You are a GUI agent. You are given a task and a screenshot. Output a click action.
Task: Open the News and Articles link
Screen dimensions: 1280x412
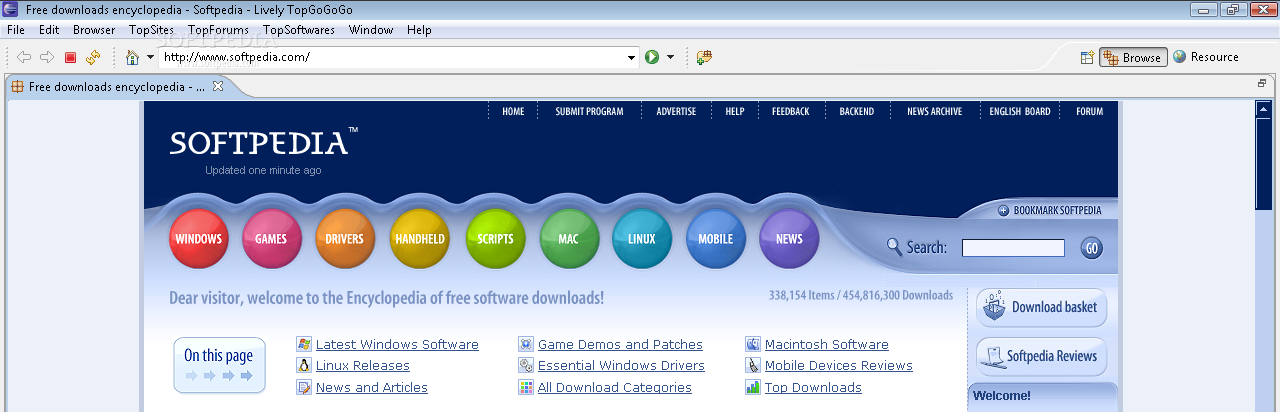point(372,388)
